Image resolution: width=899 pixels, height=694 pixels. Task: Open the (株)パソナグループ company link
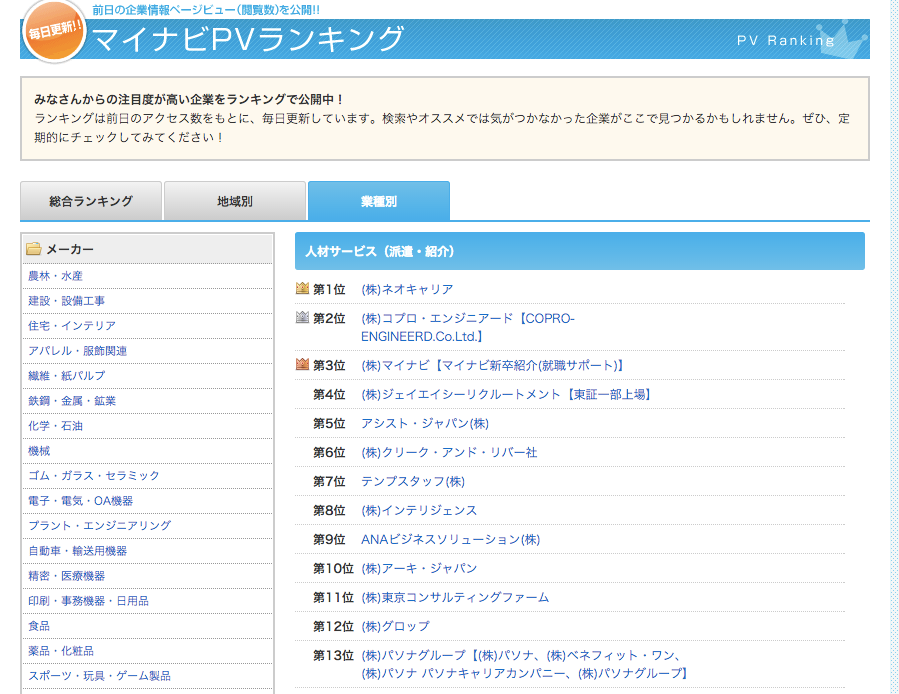pos(524,664)
